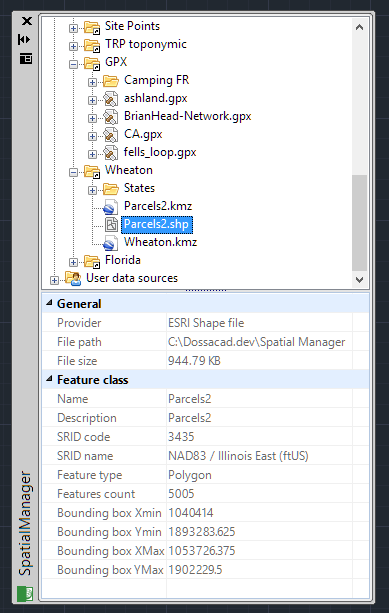Open the palette properties menu icon

(26, 59)
